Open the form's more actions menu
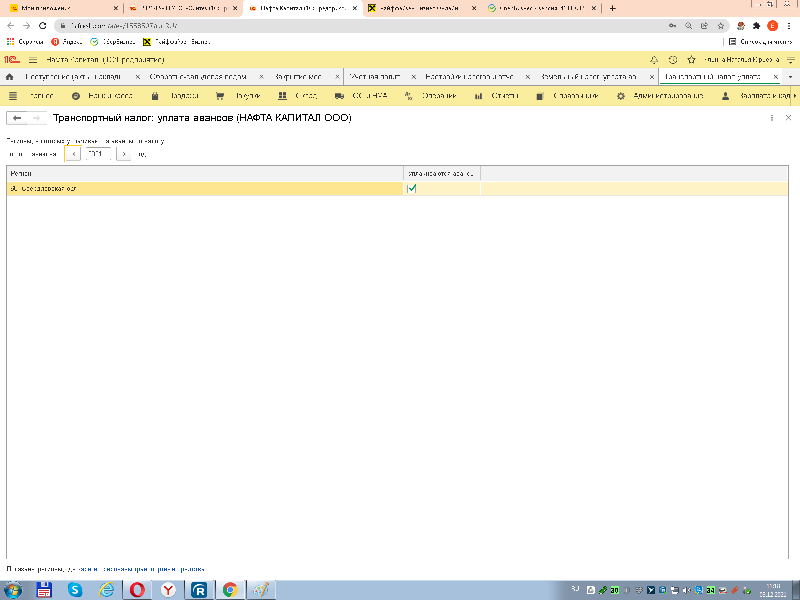 pyautogui.click(x=771, y=118)
